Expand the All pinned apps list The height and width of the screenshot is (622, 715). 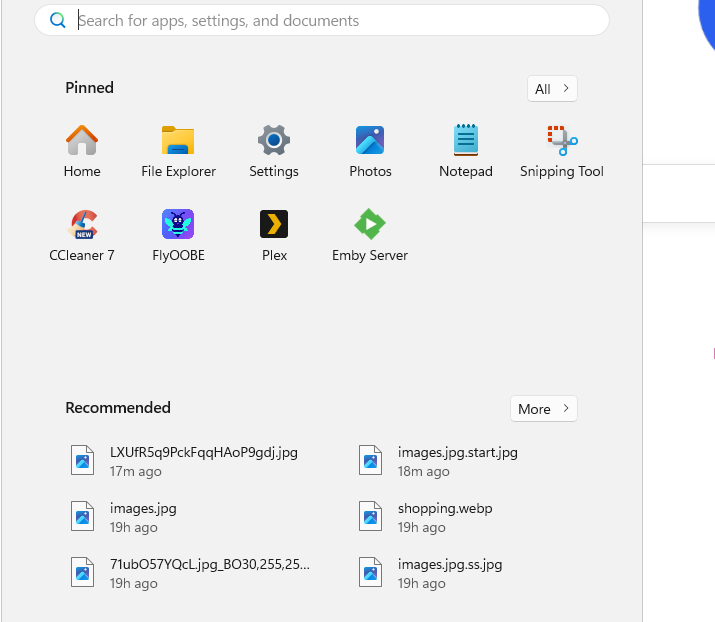pyautogui.click(x=552, y=89)
